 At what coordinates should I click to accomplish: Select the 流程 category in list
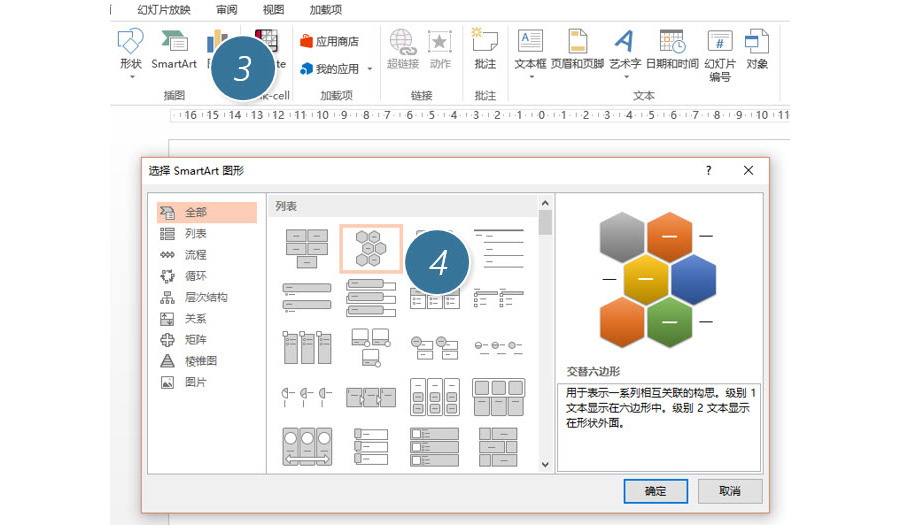195,255
